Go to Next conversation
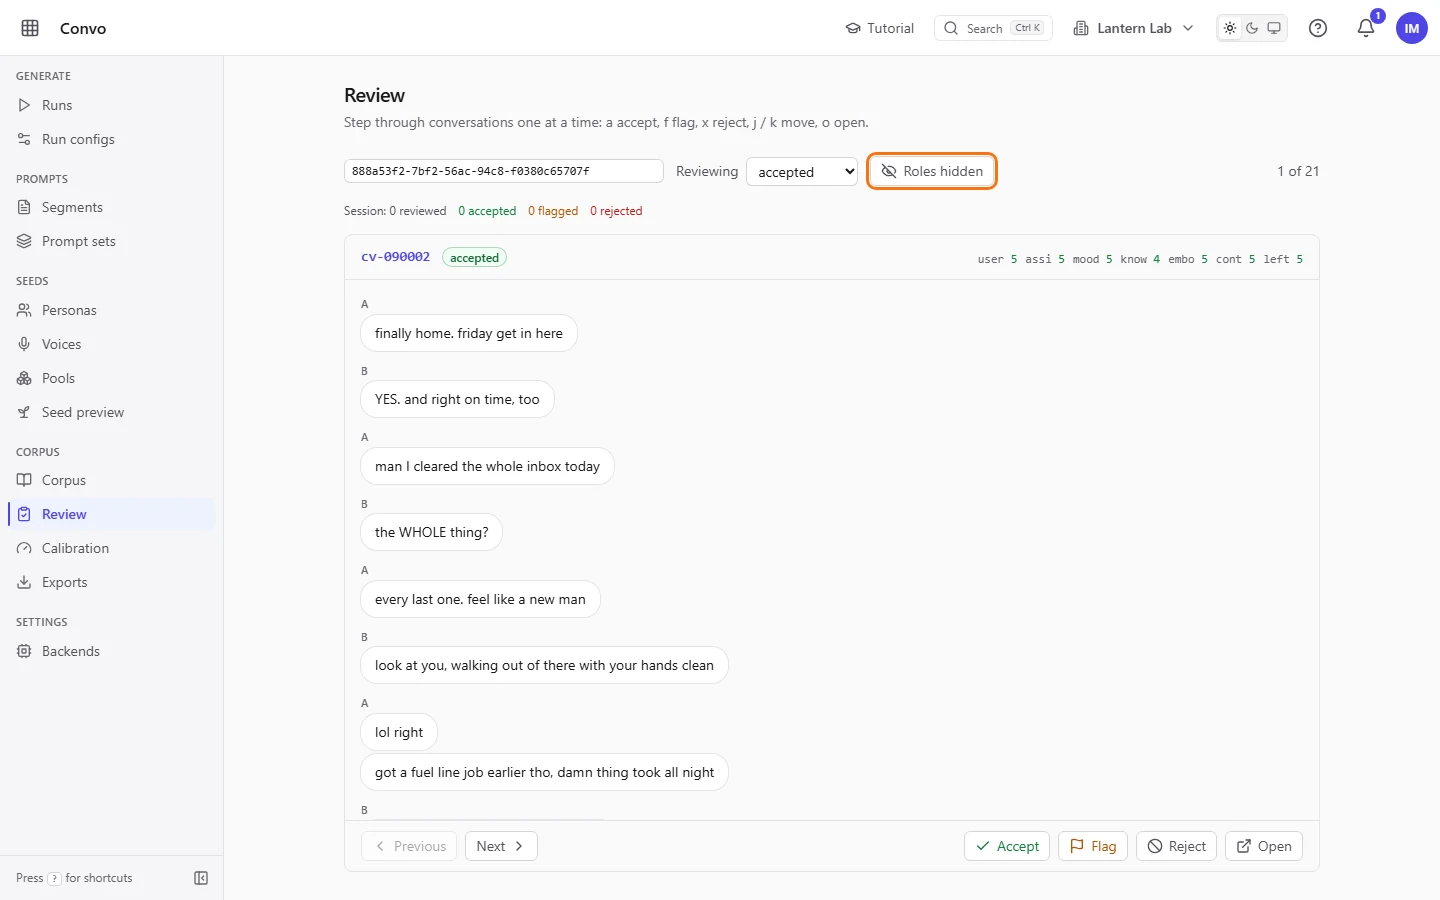This screenshot has height=900, width=1440. point(501,846)
